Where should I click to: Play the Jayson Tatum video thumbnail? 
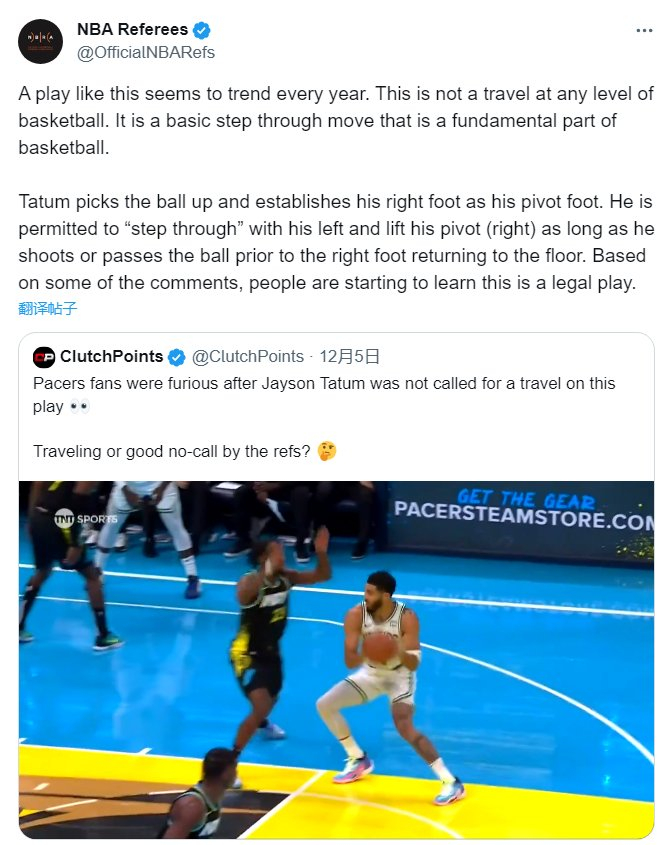pos(336,660)
